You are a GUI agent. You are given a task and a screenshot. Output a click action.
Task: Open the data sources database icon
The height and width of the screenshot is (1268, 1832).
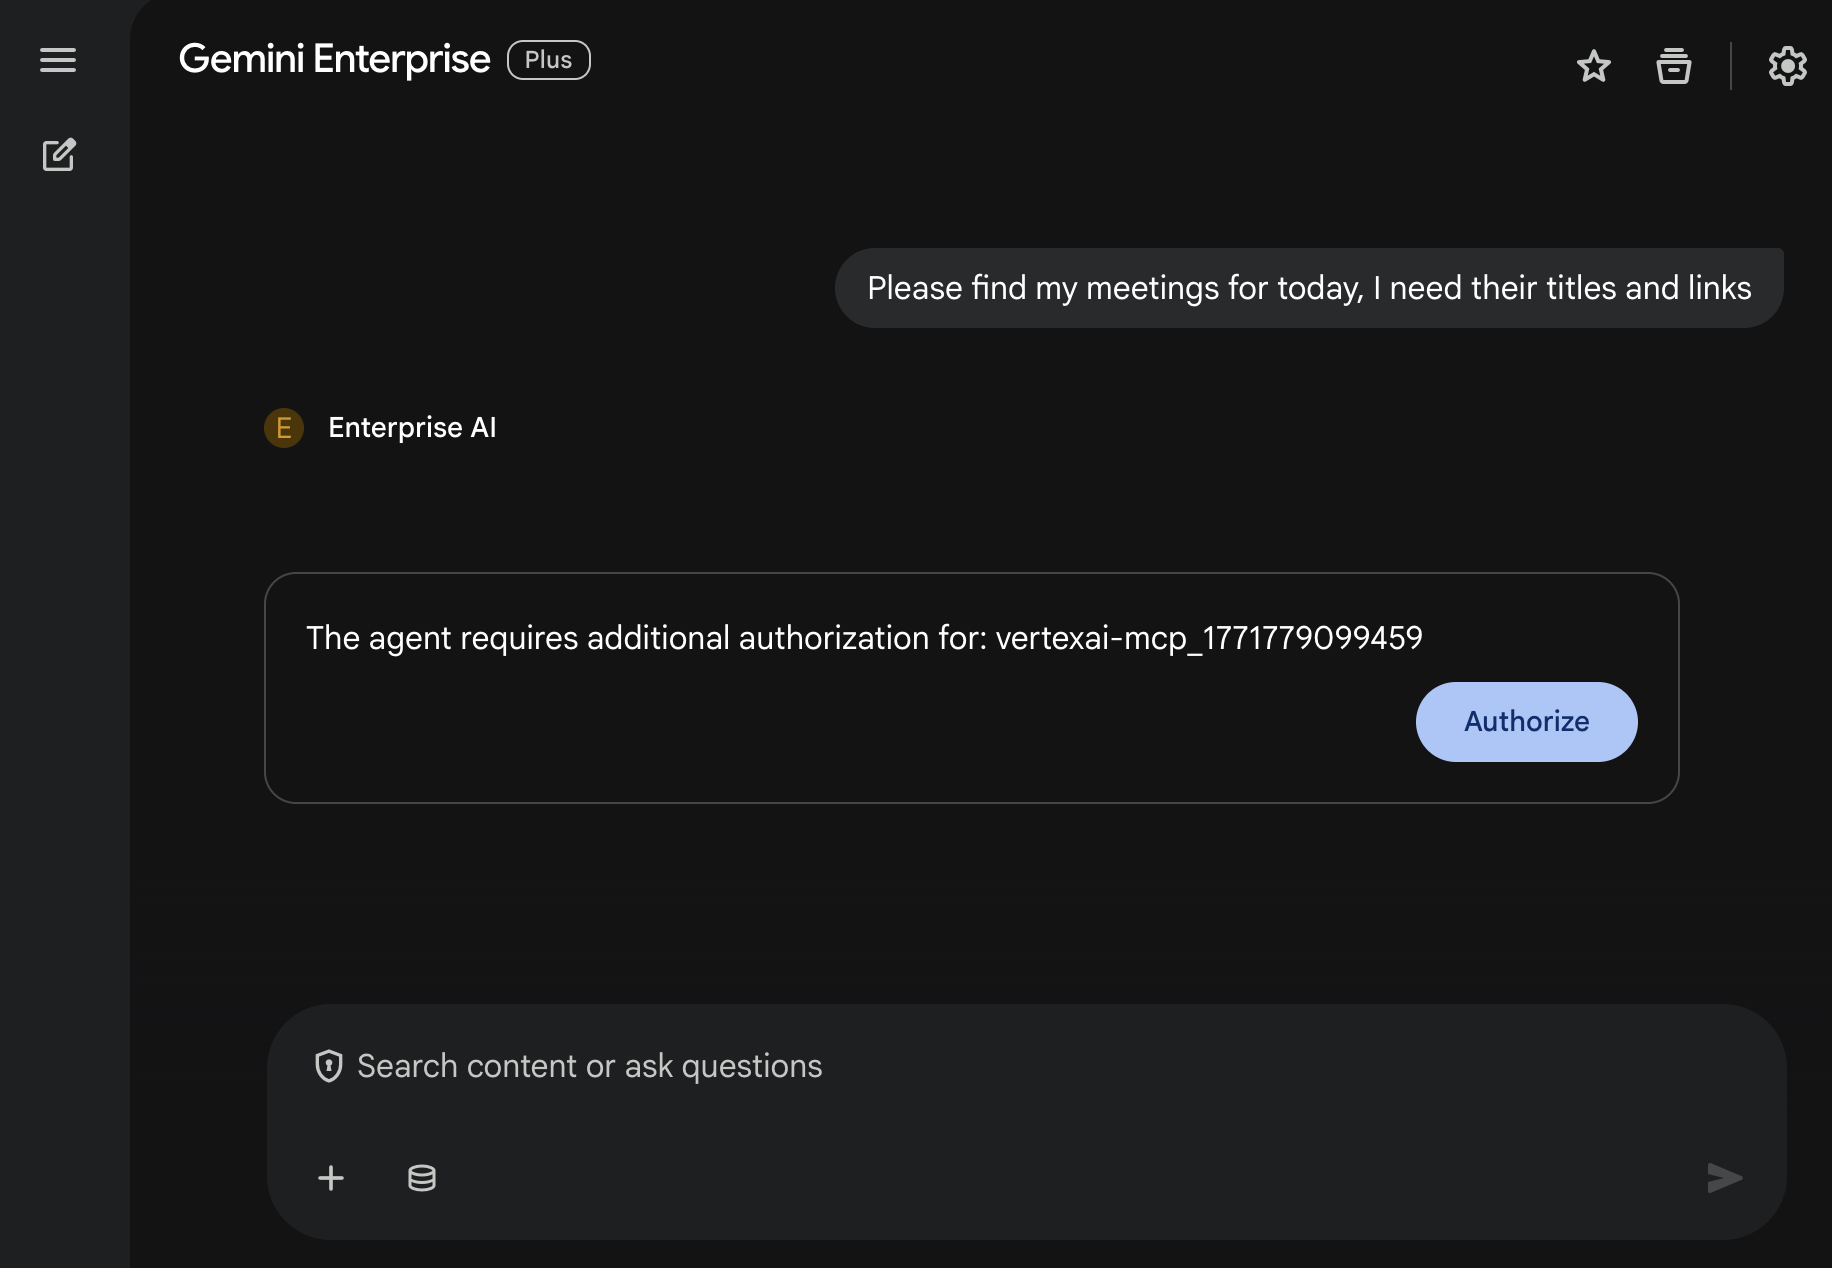422,1178
